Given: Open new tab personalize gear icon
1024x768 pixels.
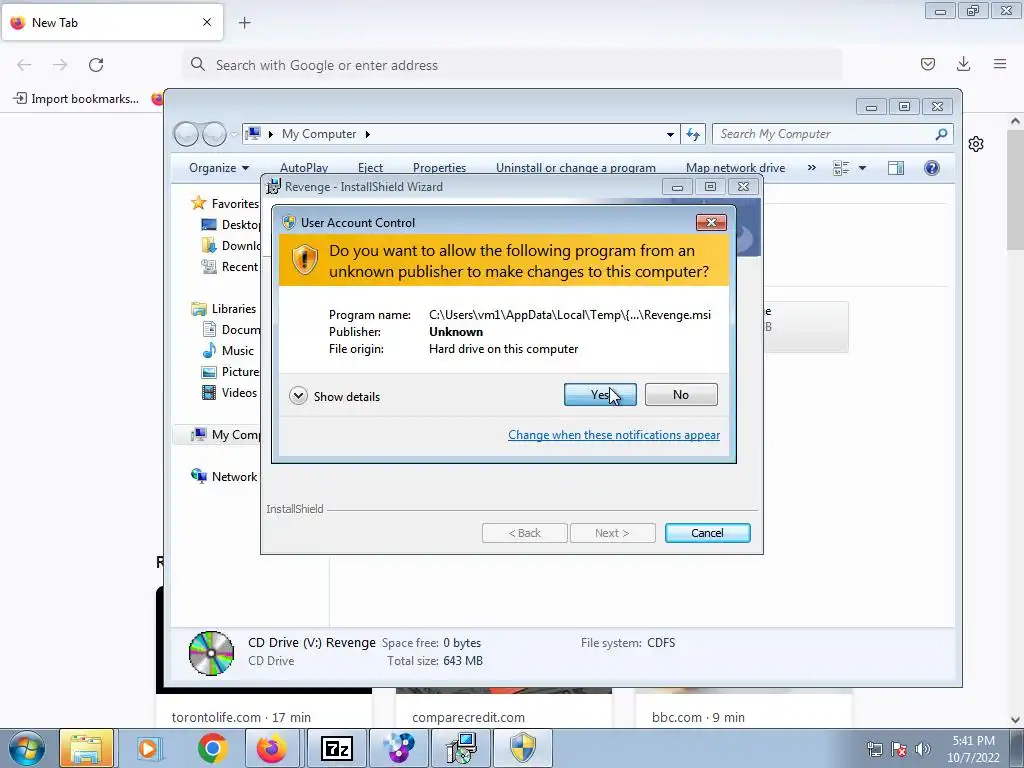Looking at the screenshot, I should click(976, 144).
